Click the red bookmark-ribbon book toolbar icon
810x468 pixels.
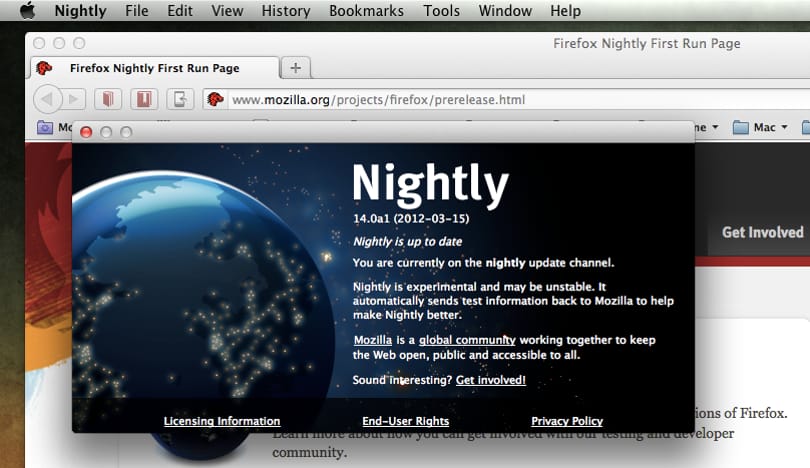click(x=144, y=99)
